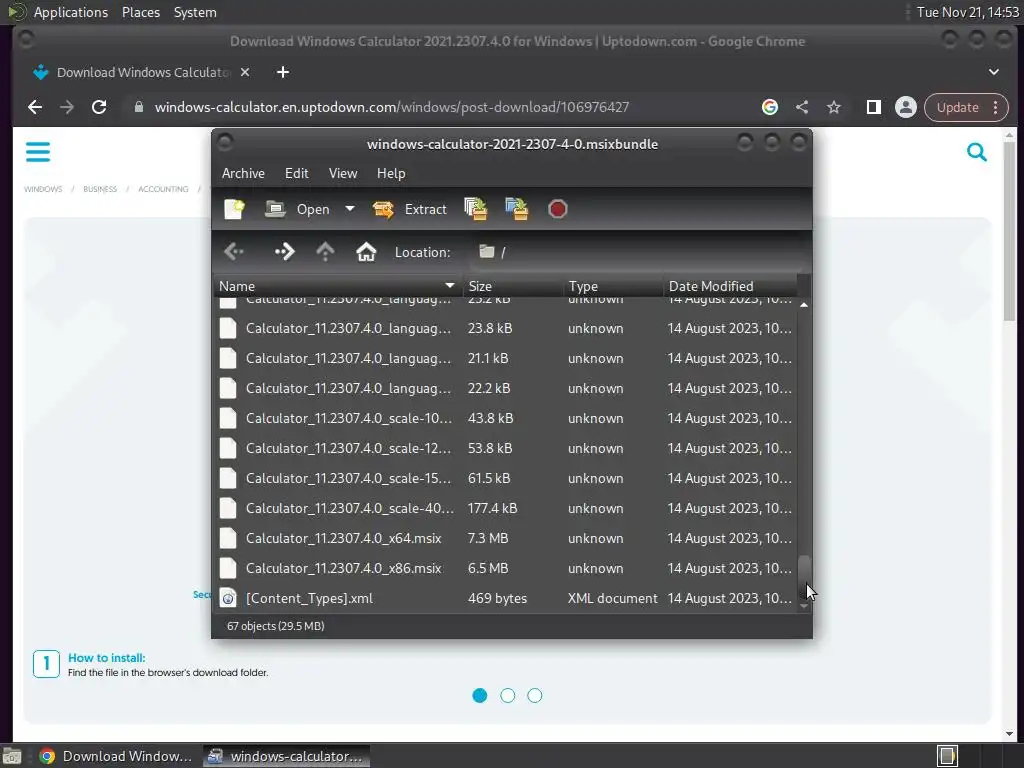Viewport: 1024px width, 768px height.
Task: Bookmark this page with star icon
Action: [x=834, y=107]
